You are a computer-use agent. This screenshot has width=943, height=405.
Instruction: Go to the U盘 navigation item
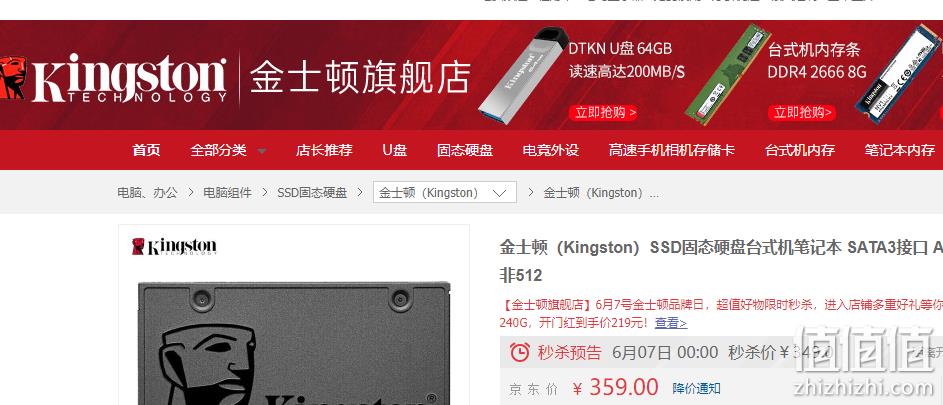(x=395, y=150)
